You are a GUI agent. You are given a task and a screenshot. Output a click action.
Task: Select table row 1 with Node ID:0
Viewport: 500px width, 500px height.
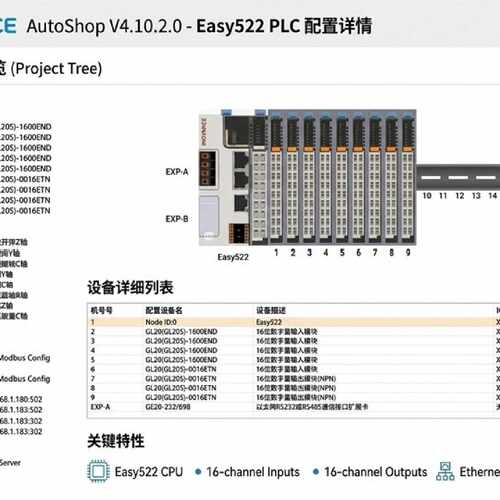click(x=293, y=322)
